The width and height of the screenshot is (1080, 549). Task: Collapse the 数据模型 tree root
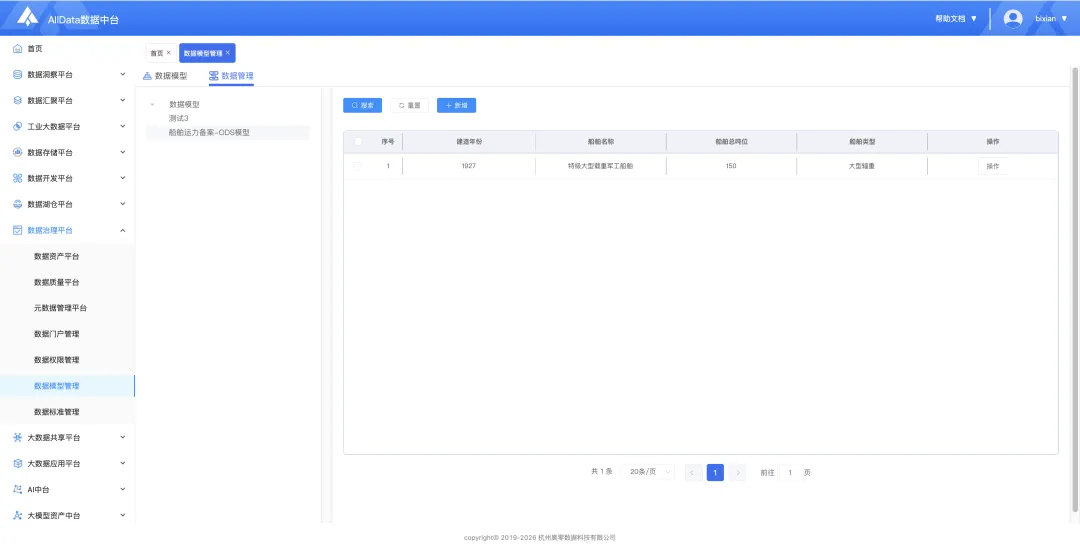click(152, 105)
